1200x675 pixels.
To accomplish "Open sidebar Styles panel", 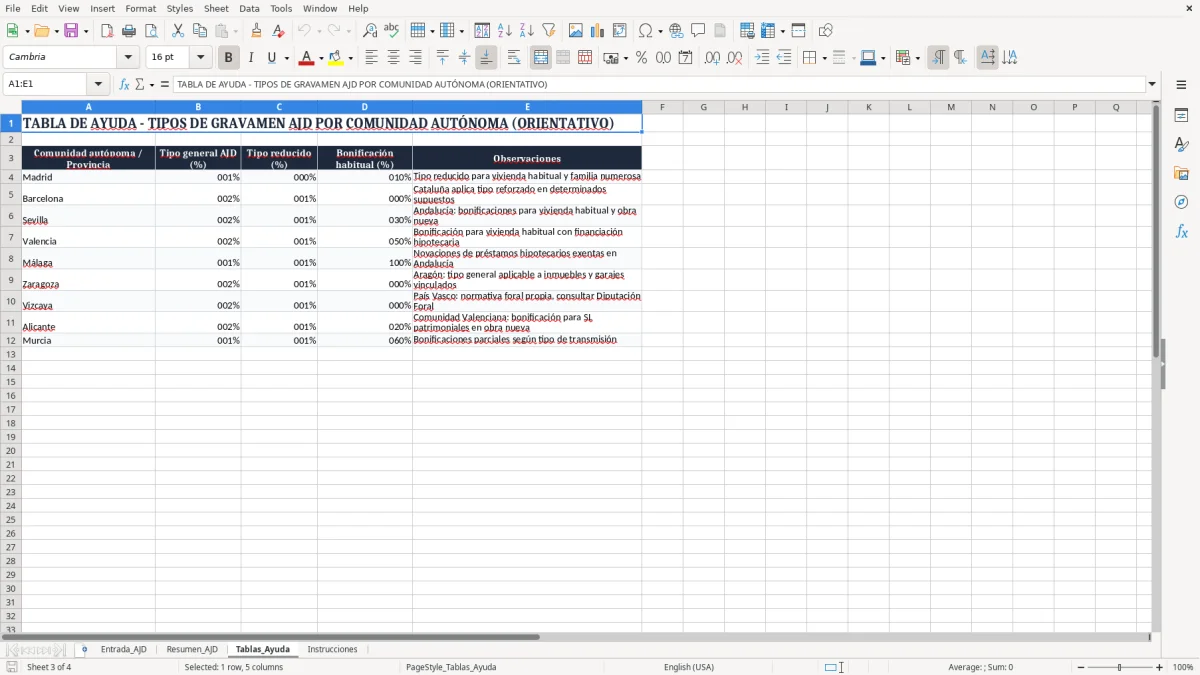I will point(1181,144).
